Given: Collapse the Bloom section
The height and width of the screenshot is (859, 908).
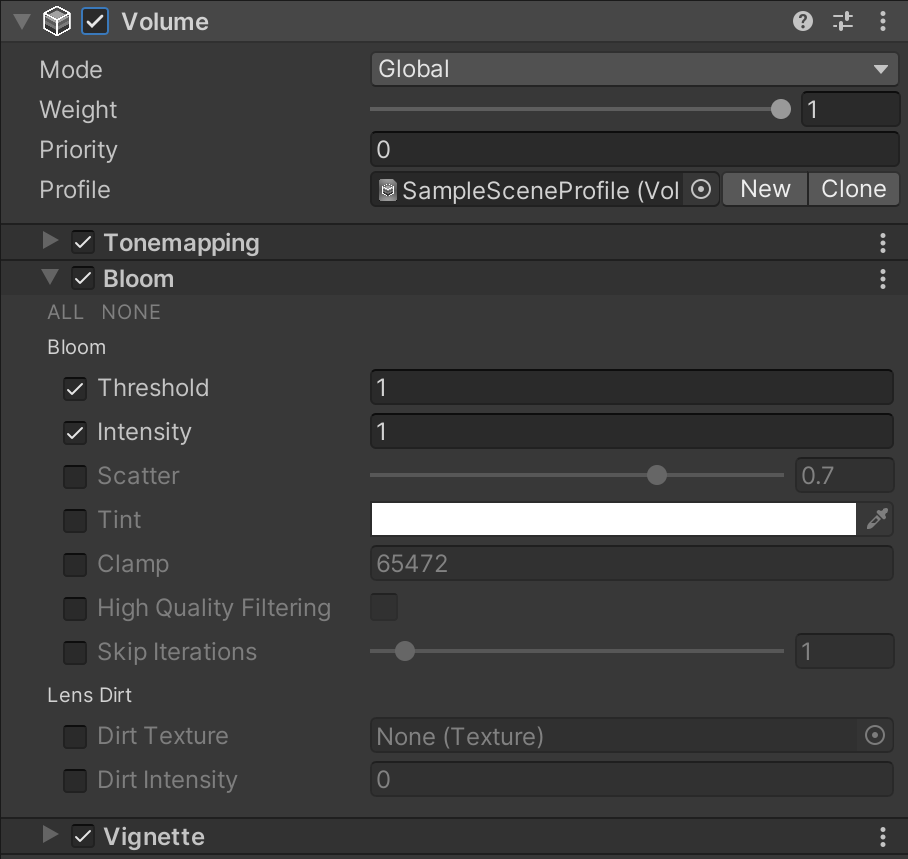Looking at the screenshot, I should click(49, 279).
